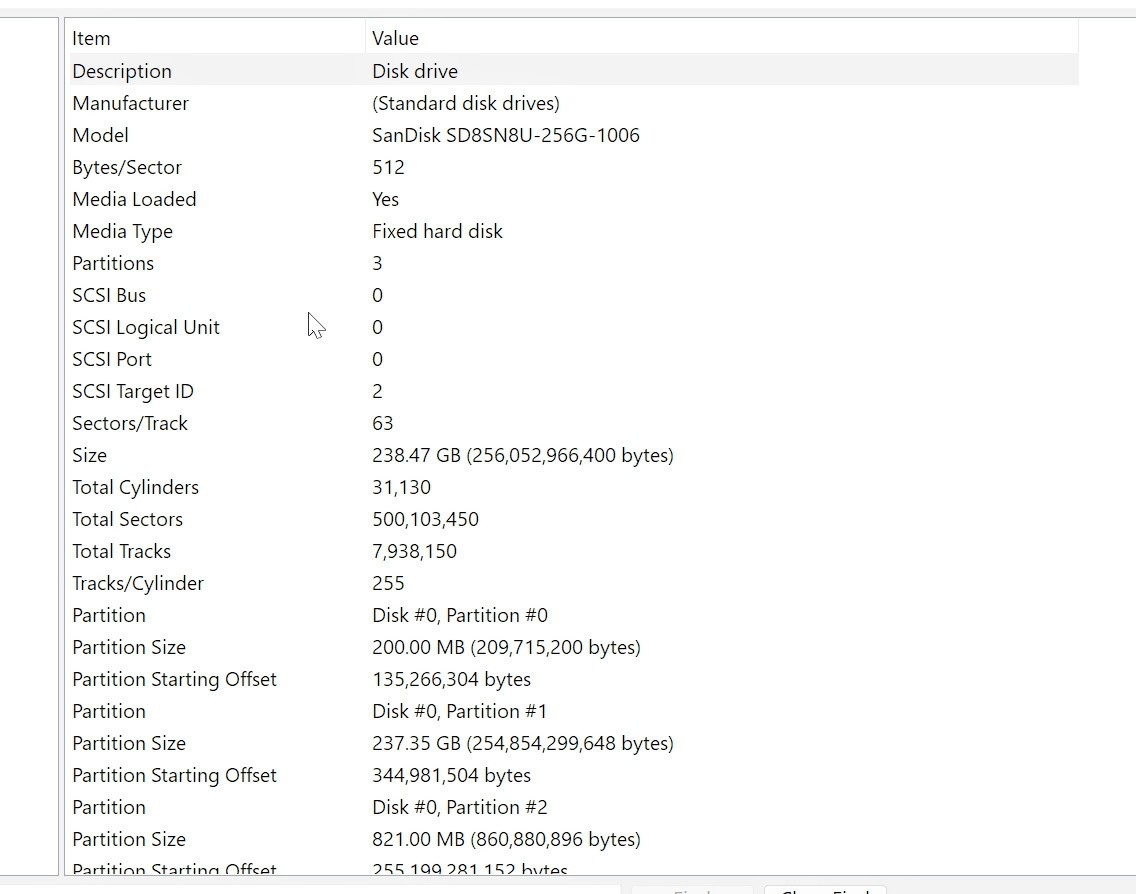Select the Media Type row

pos(575,231)
